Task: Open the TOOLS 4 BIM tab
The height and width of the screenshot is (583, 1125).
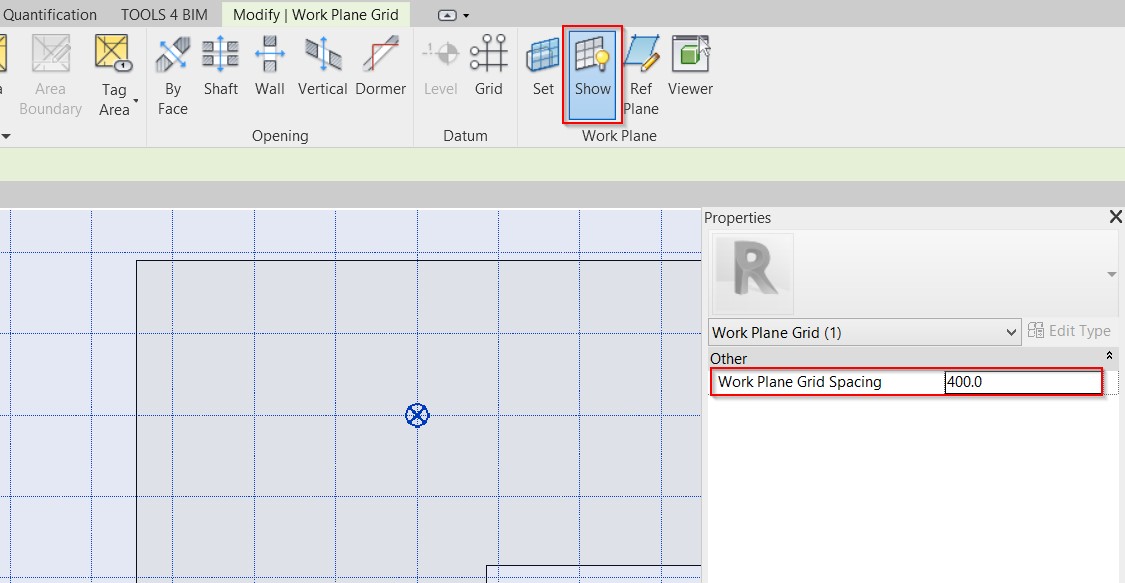Action: point(164,15)
